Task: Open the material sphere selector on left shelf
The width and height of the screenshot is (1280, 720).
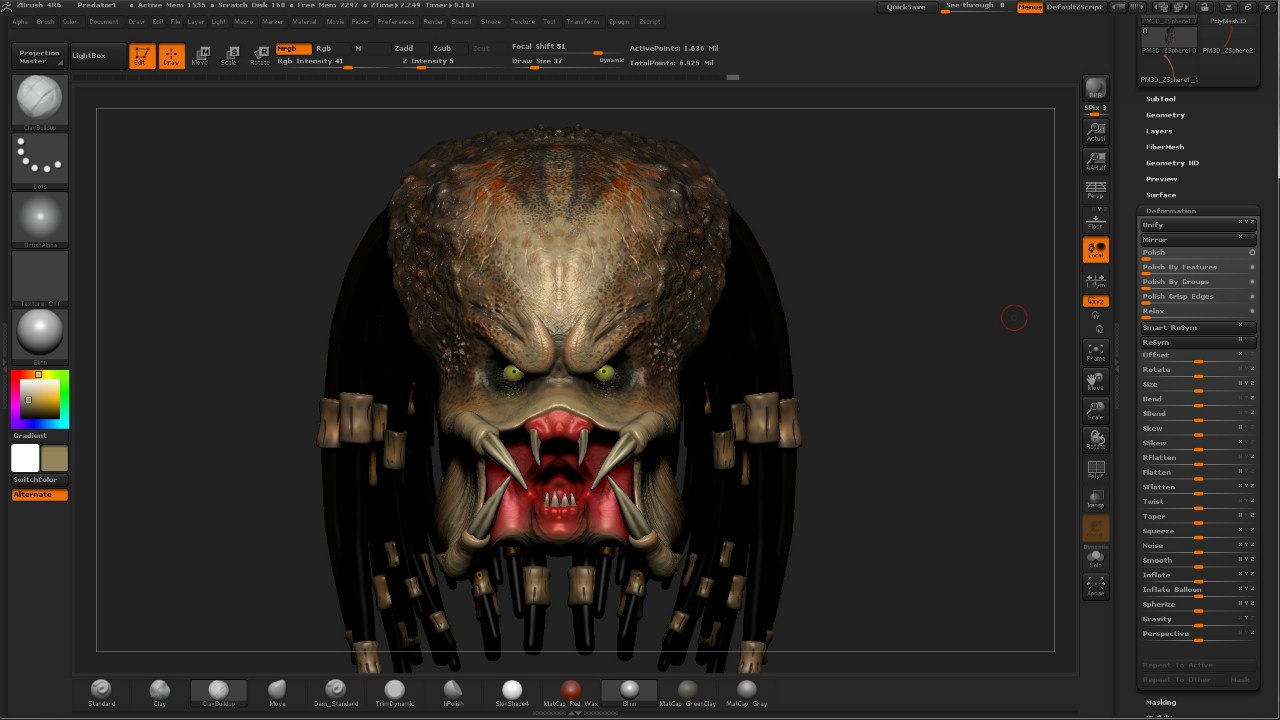Action: click(40, 337)
